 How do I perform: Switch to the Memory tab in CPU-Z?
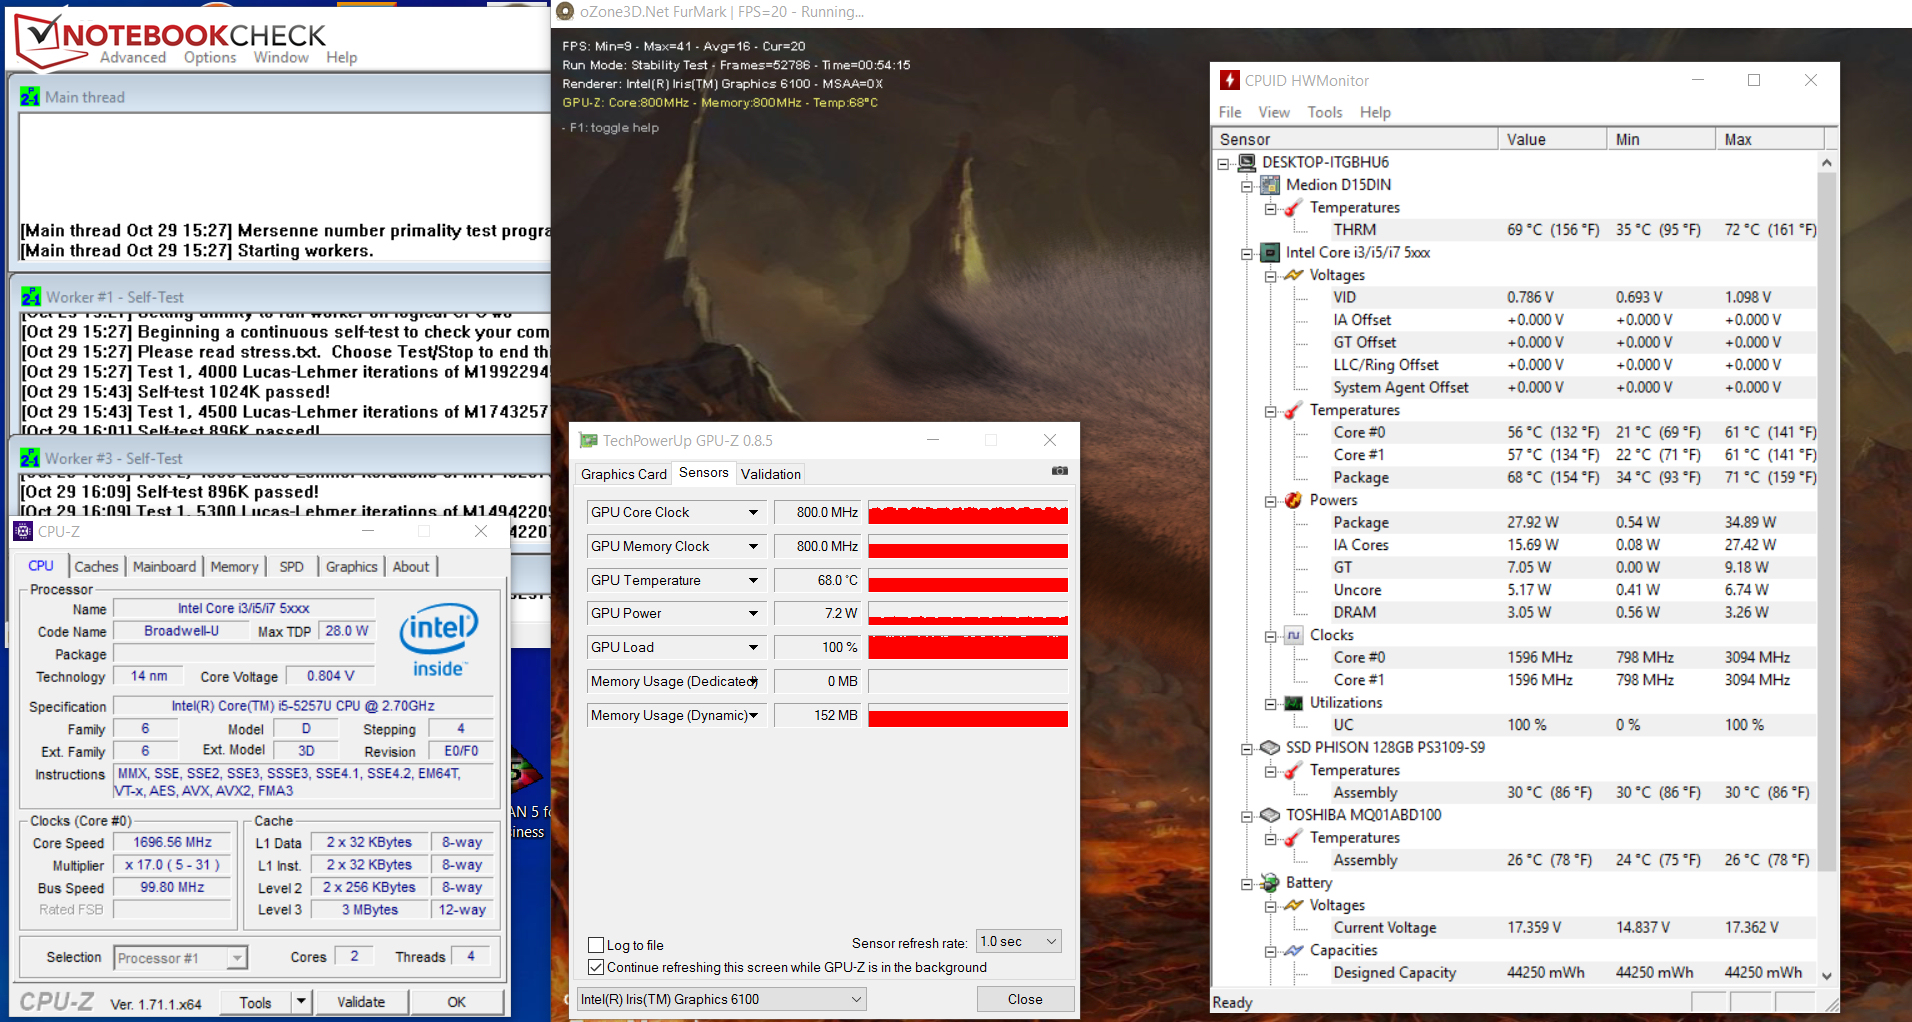234,567
